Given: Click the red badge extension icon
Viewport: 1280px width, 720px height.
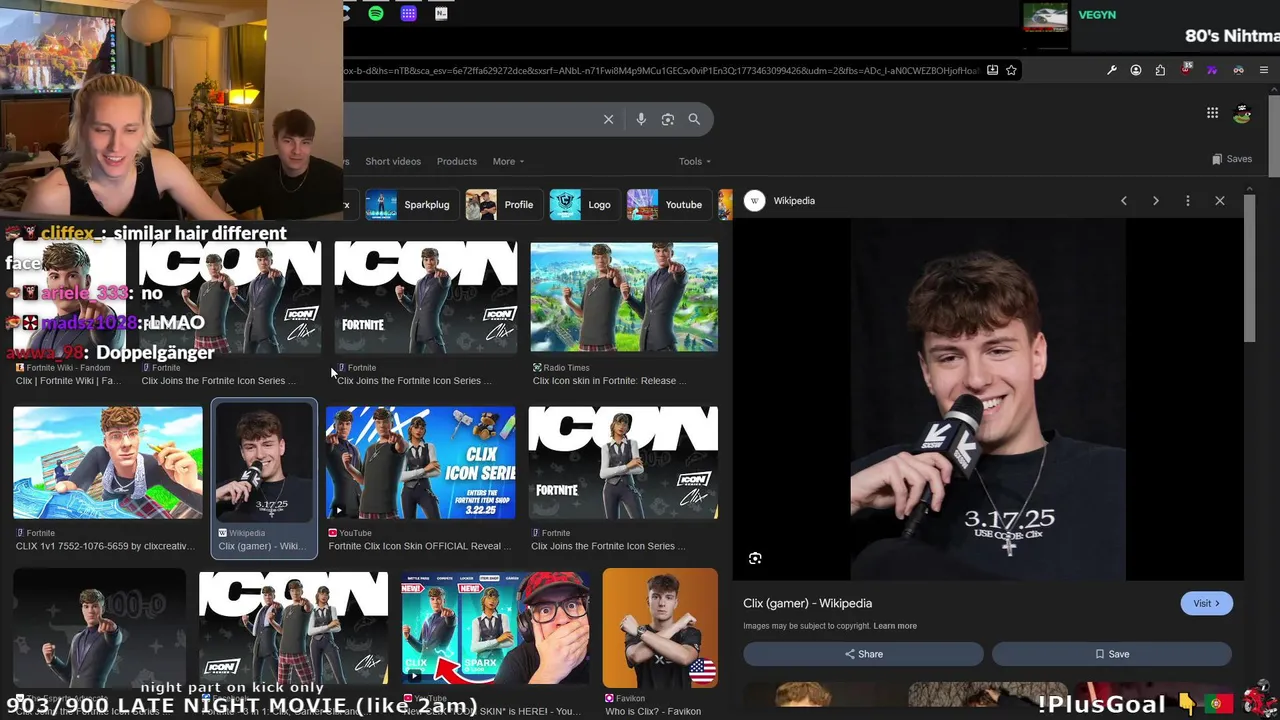Looking at the screenshot, I should pos(1186,69).
